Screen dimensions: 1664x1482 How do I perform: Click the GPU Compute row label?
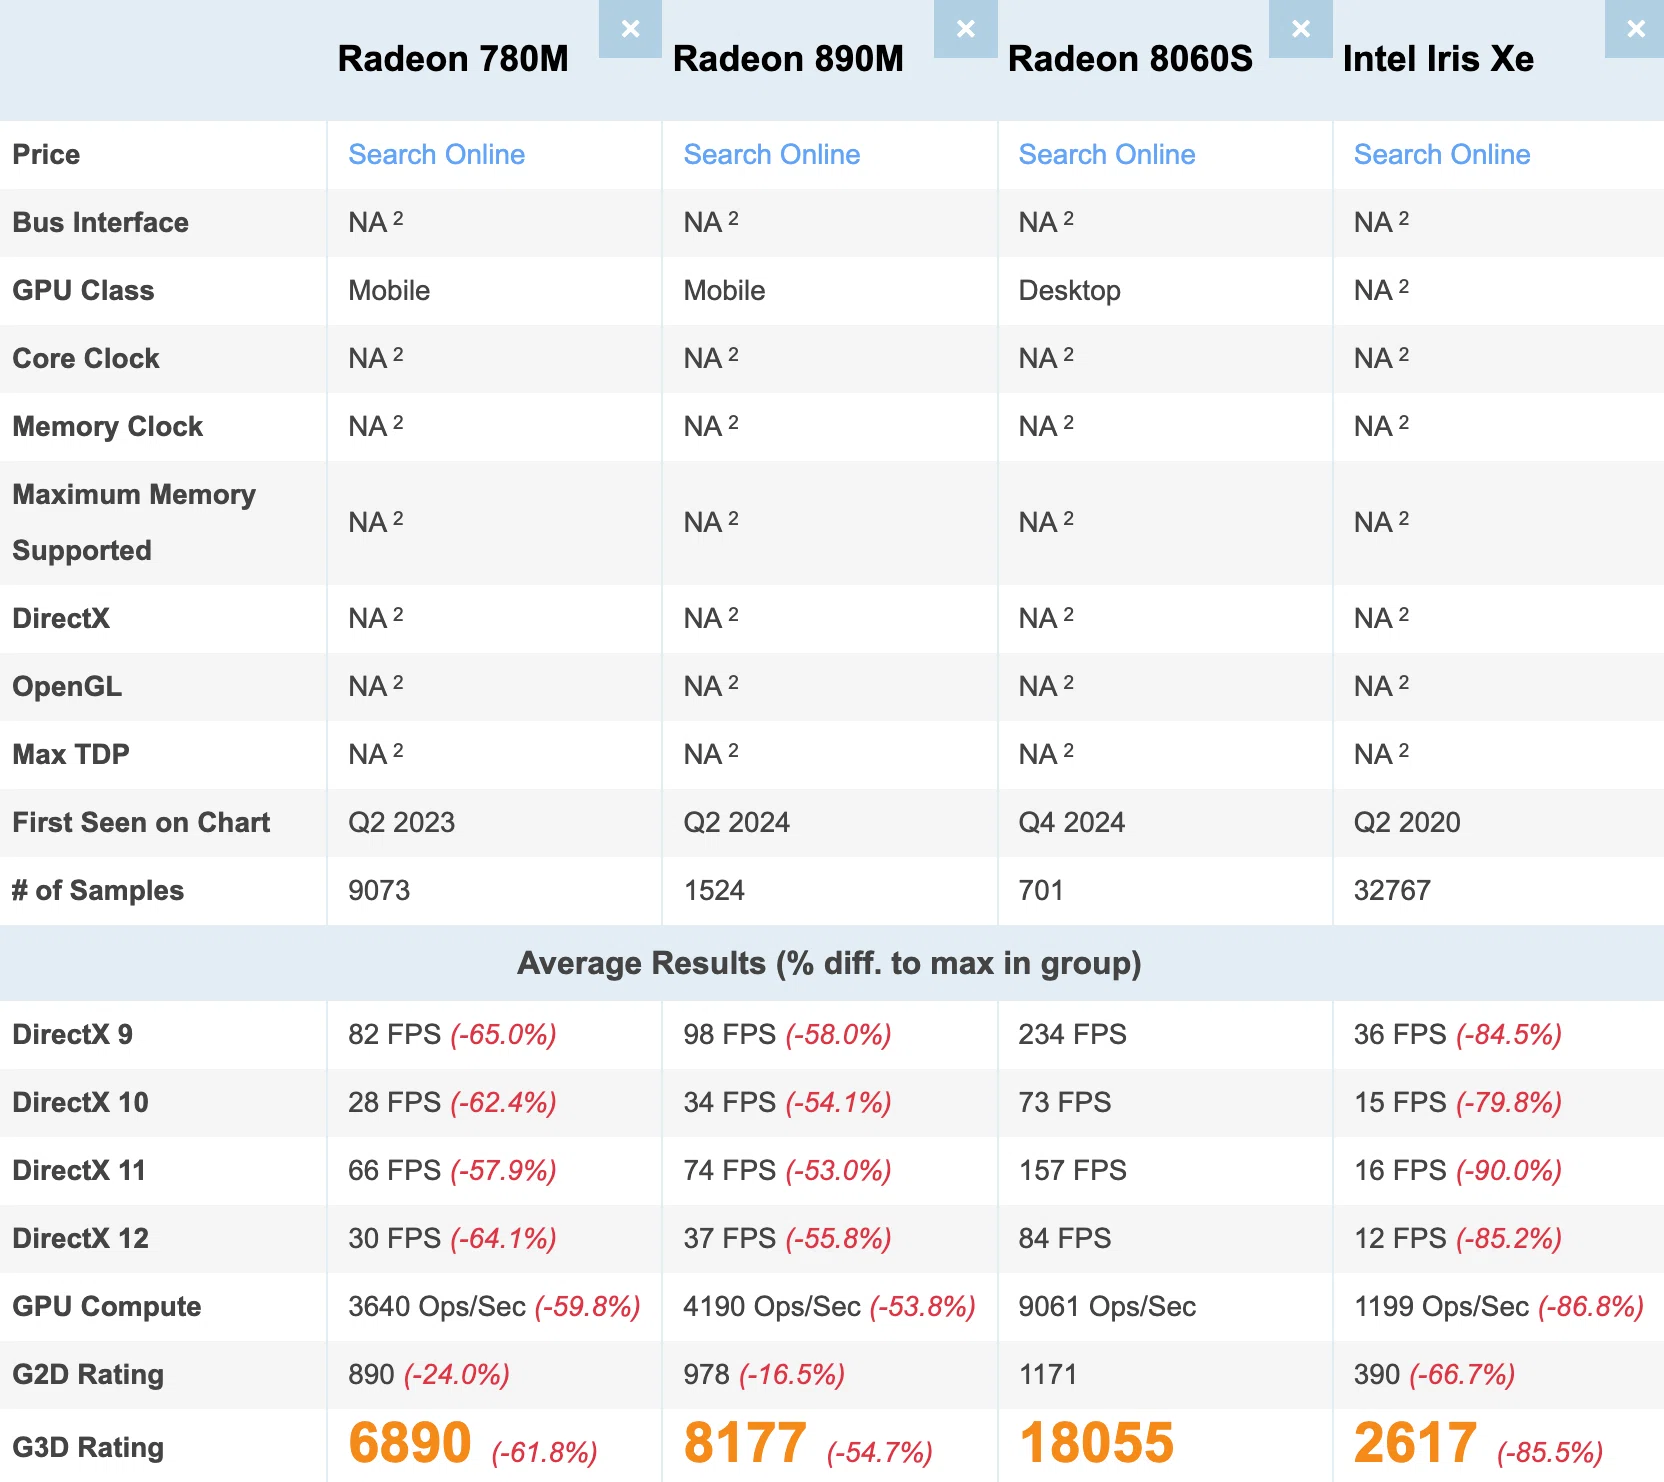(107, 1306)
